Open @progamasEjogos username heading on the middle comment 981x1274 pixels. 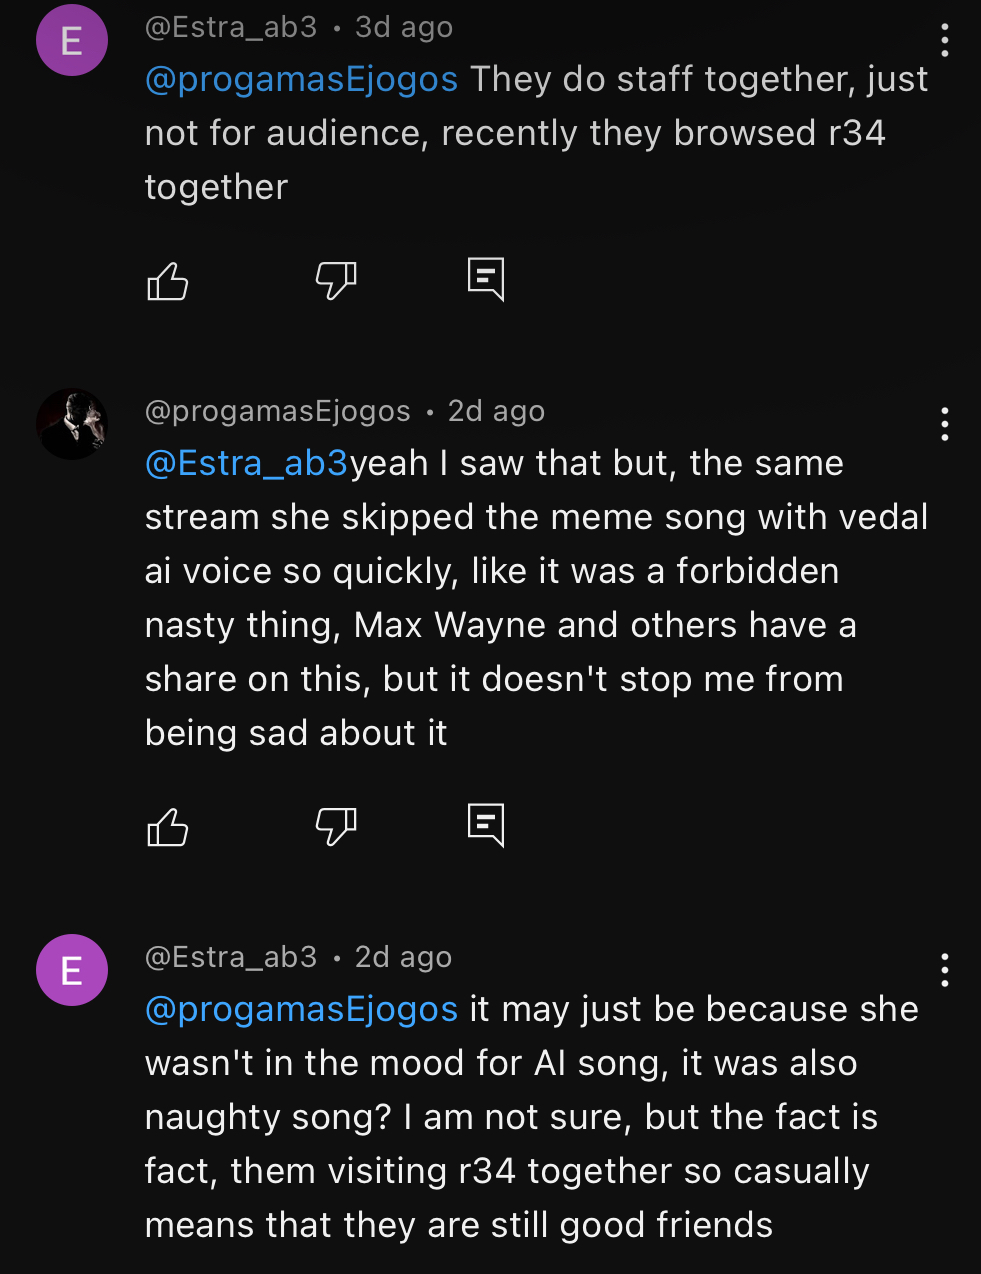point(278,411)
